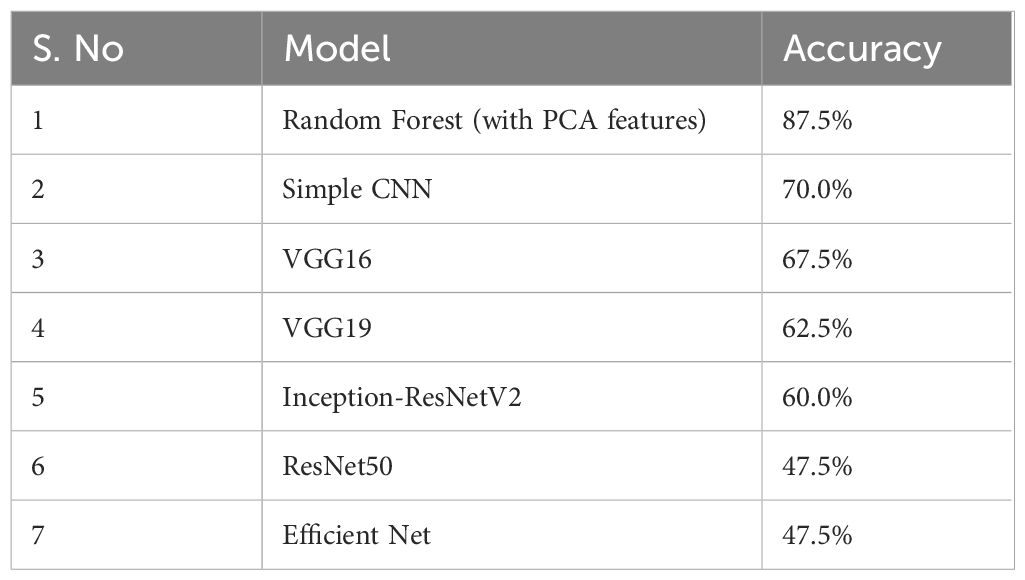The height and width of the screenshot is (580, 1025).
Task: Click serial number 4 cell
Action: point(39,328)
